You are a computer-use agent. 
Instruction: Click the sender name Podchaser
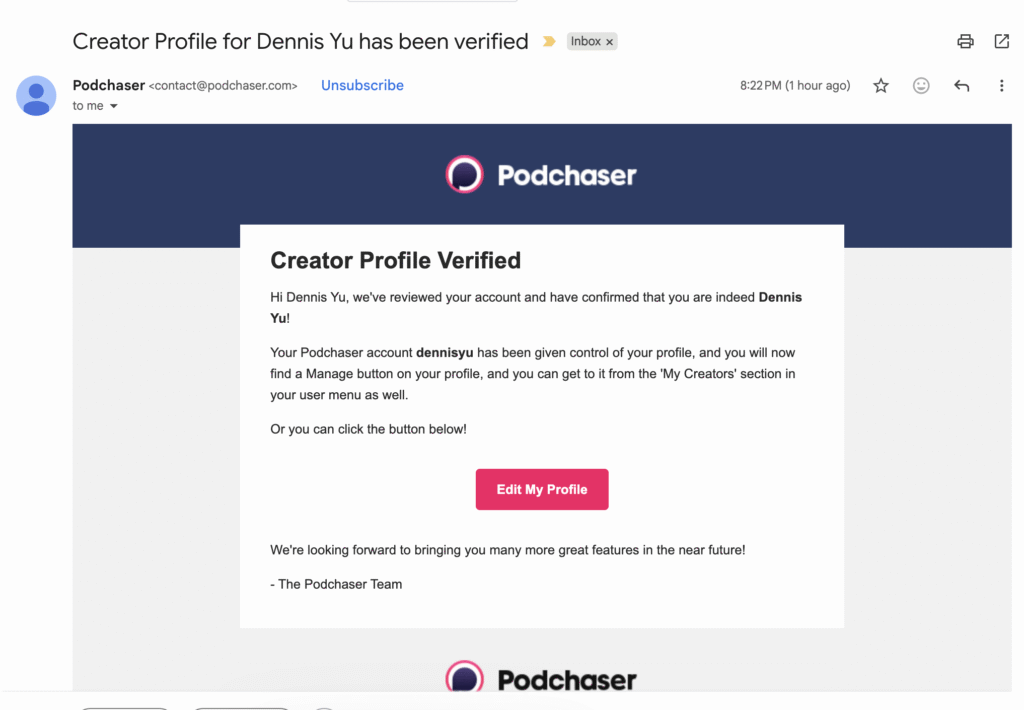click(108, 85)
